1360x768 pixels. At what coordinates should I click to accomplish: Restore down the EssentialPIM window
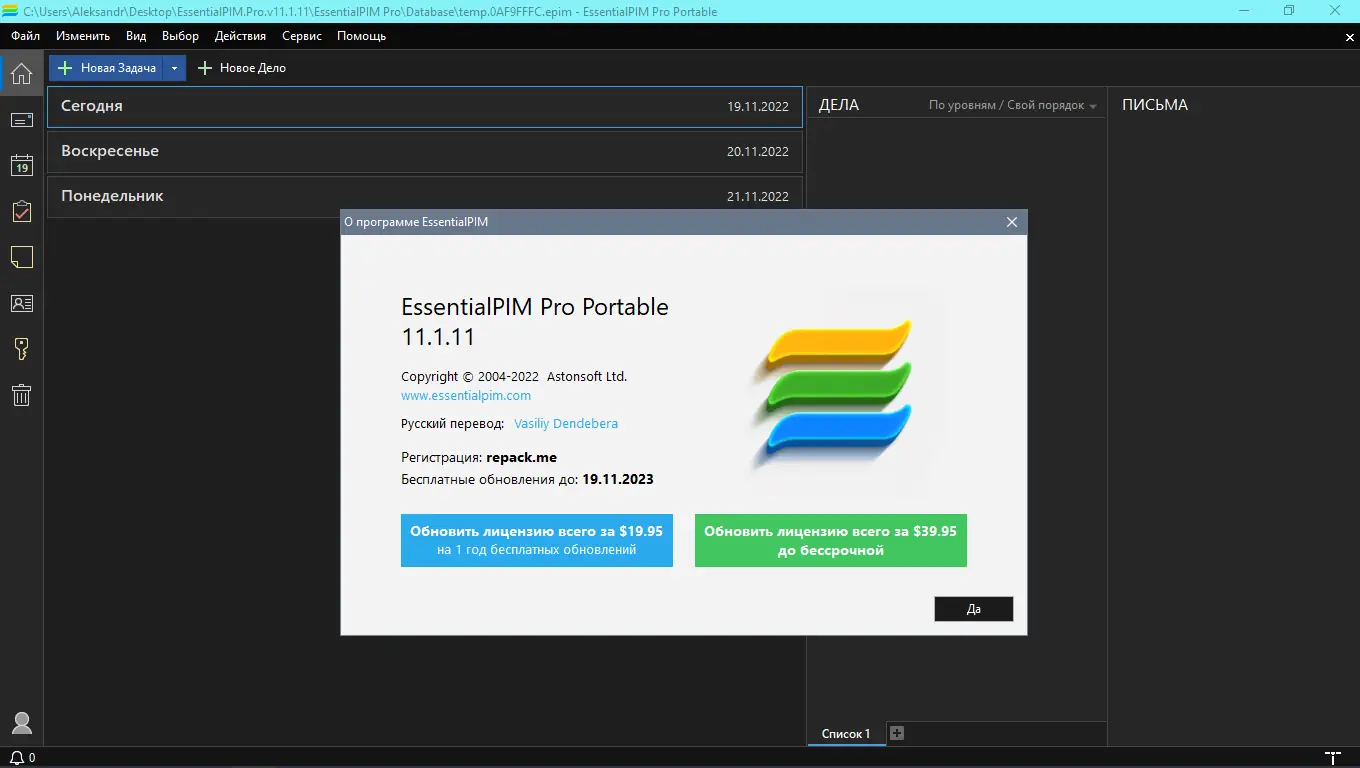[1289, 11]
